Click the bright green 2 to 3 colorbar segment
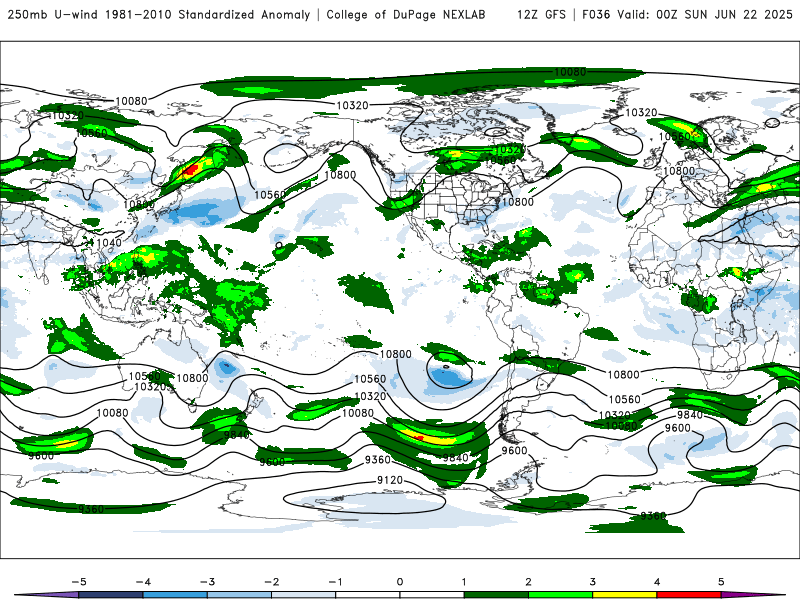 [561, 595]
